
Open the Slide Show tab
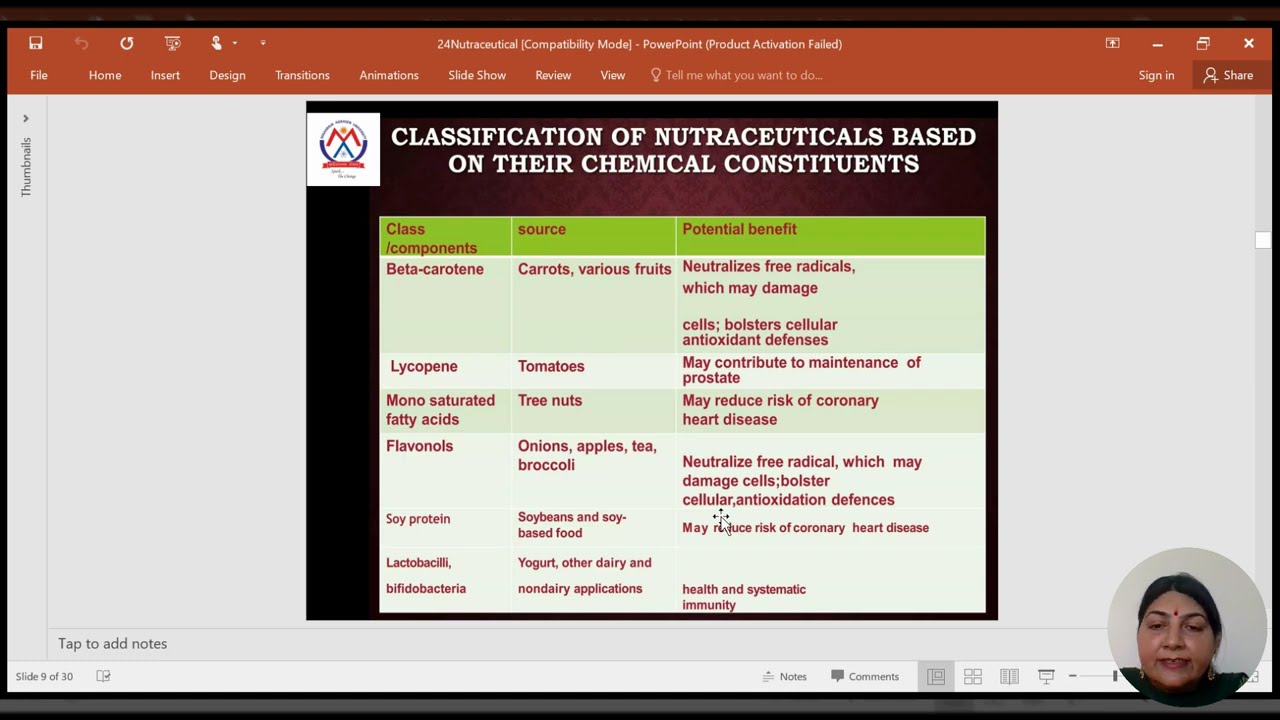(477, 75)
